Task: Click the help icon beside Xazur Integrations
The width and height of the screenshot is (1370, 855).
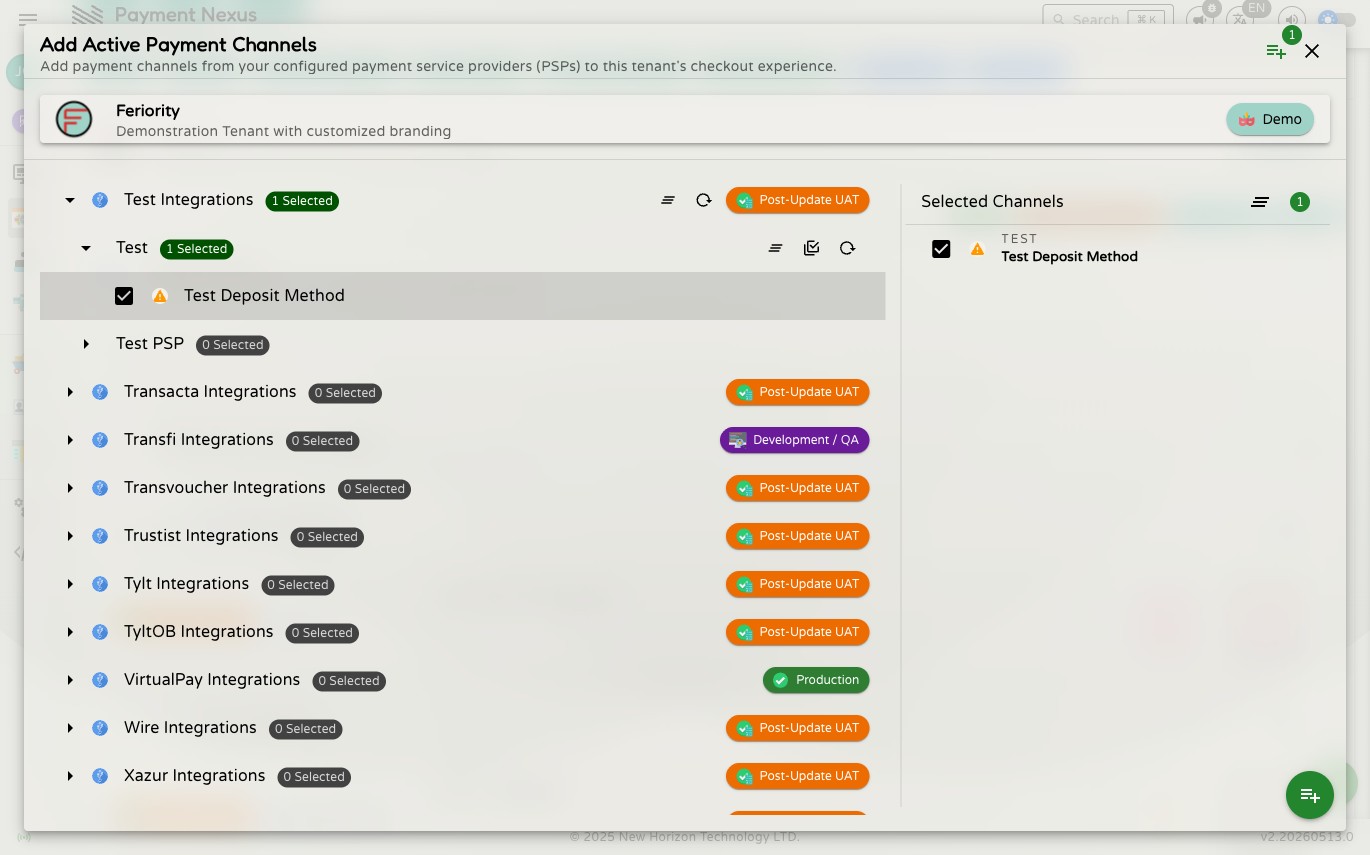Action: pyautogui.click(x=100, y=776)
